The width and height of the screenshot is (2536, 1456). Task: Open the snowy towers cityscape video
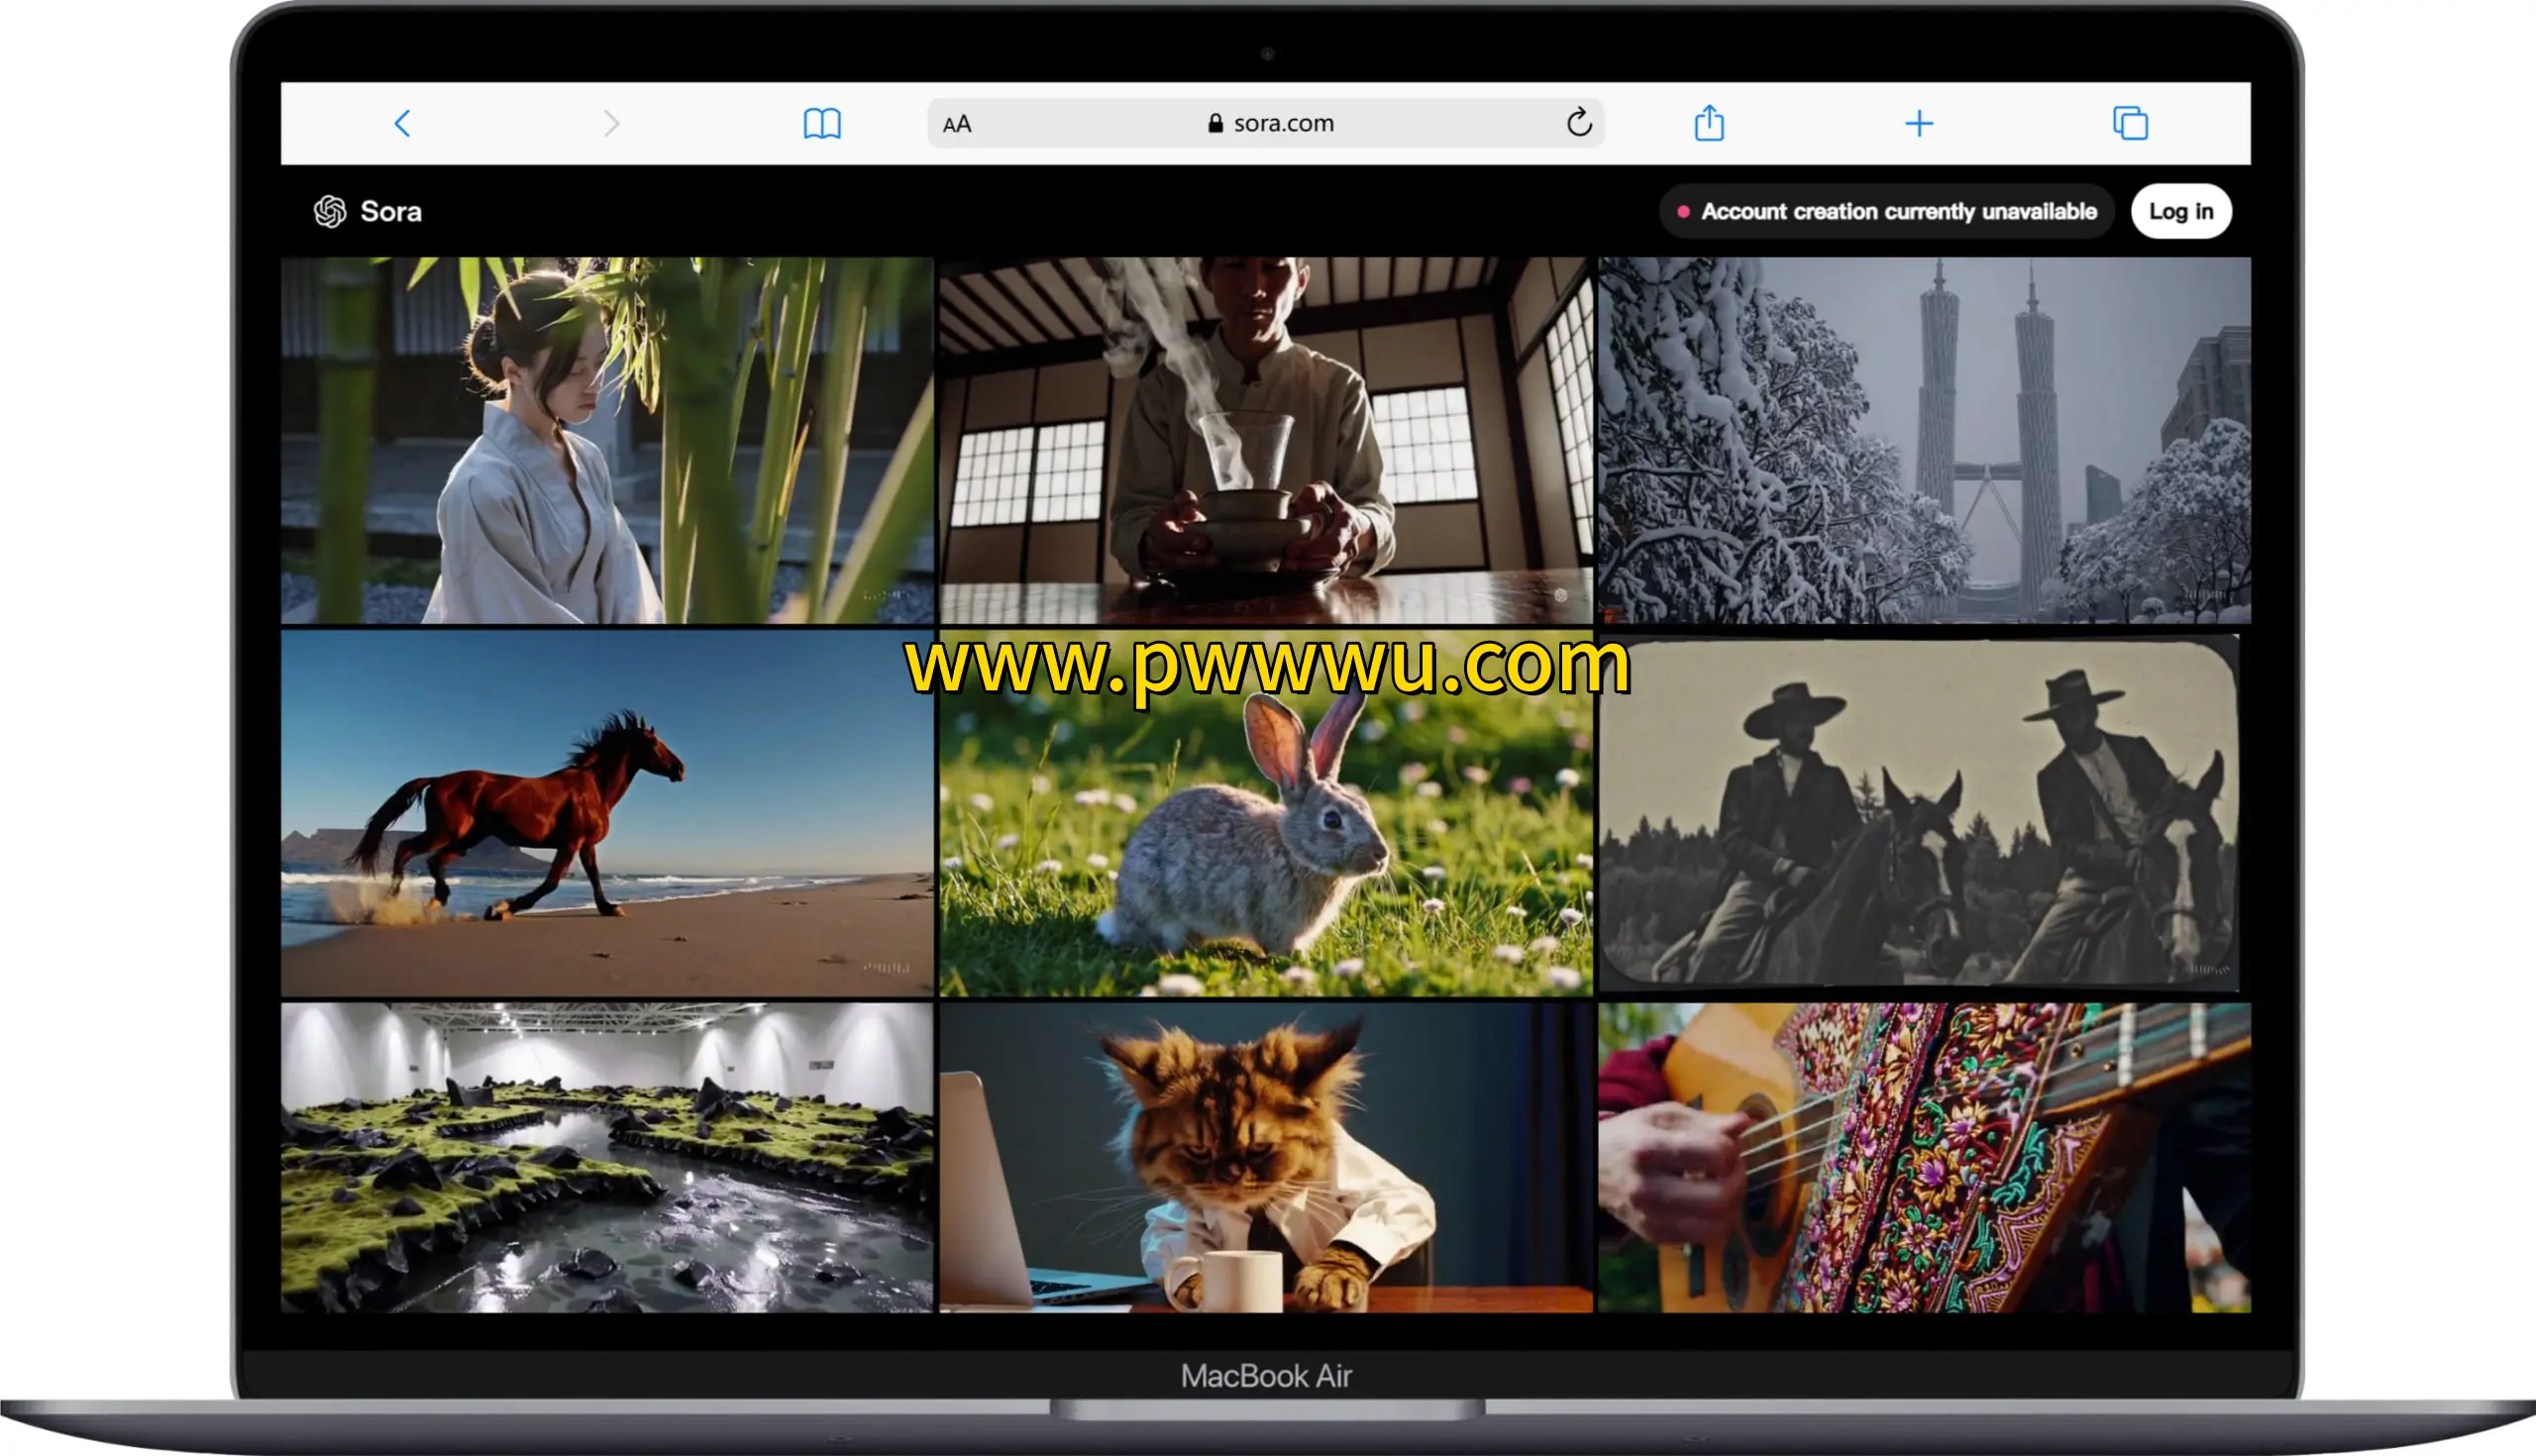(x=1924, y=440)
